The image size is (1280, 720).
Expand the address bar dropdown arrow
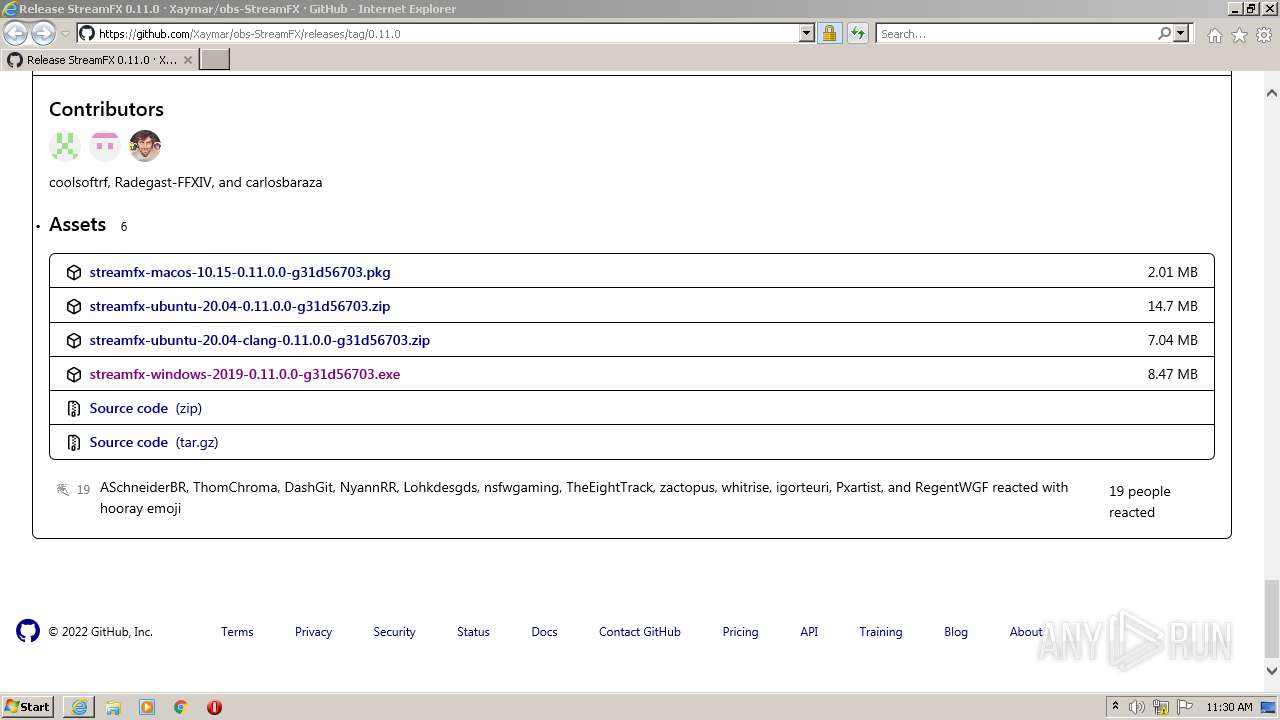click(807, 33)
